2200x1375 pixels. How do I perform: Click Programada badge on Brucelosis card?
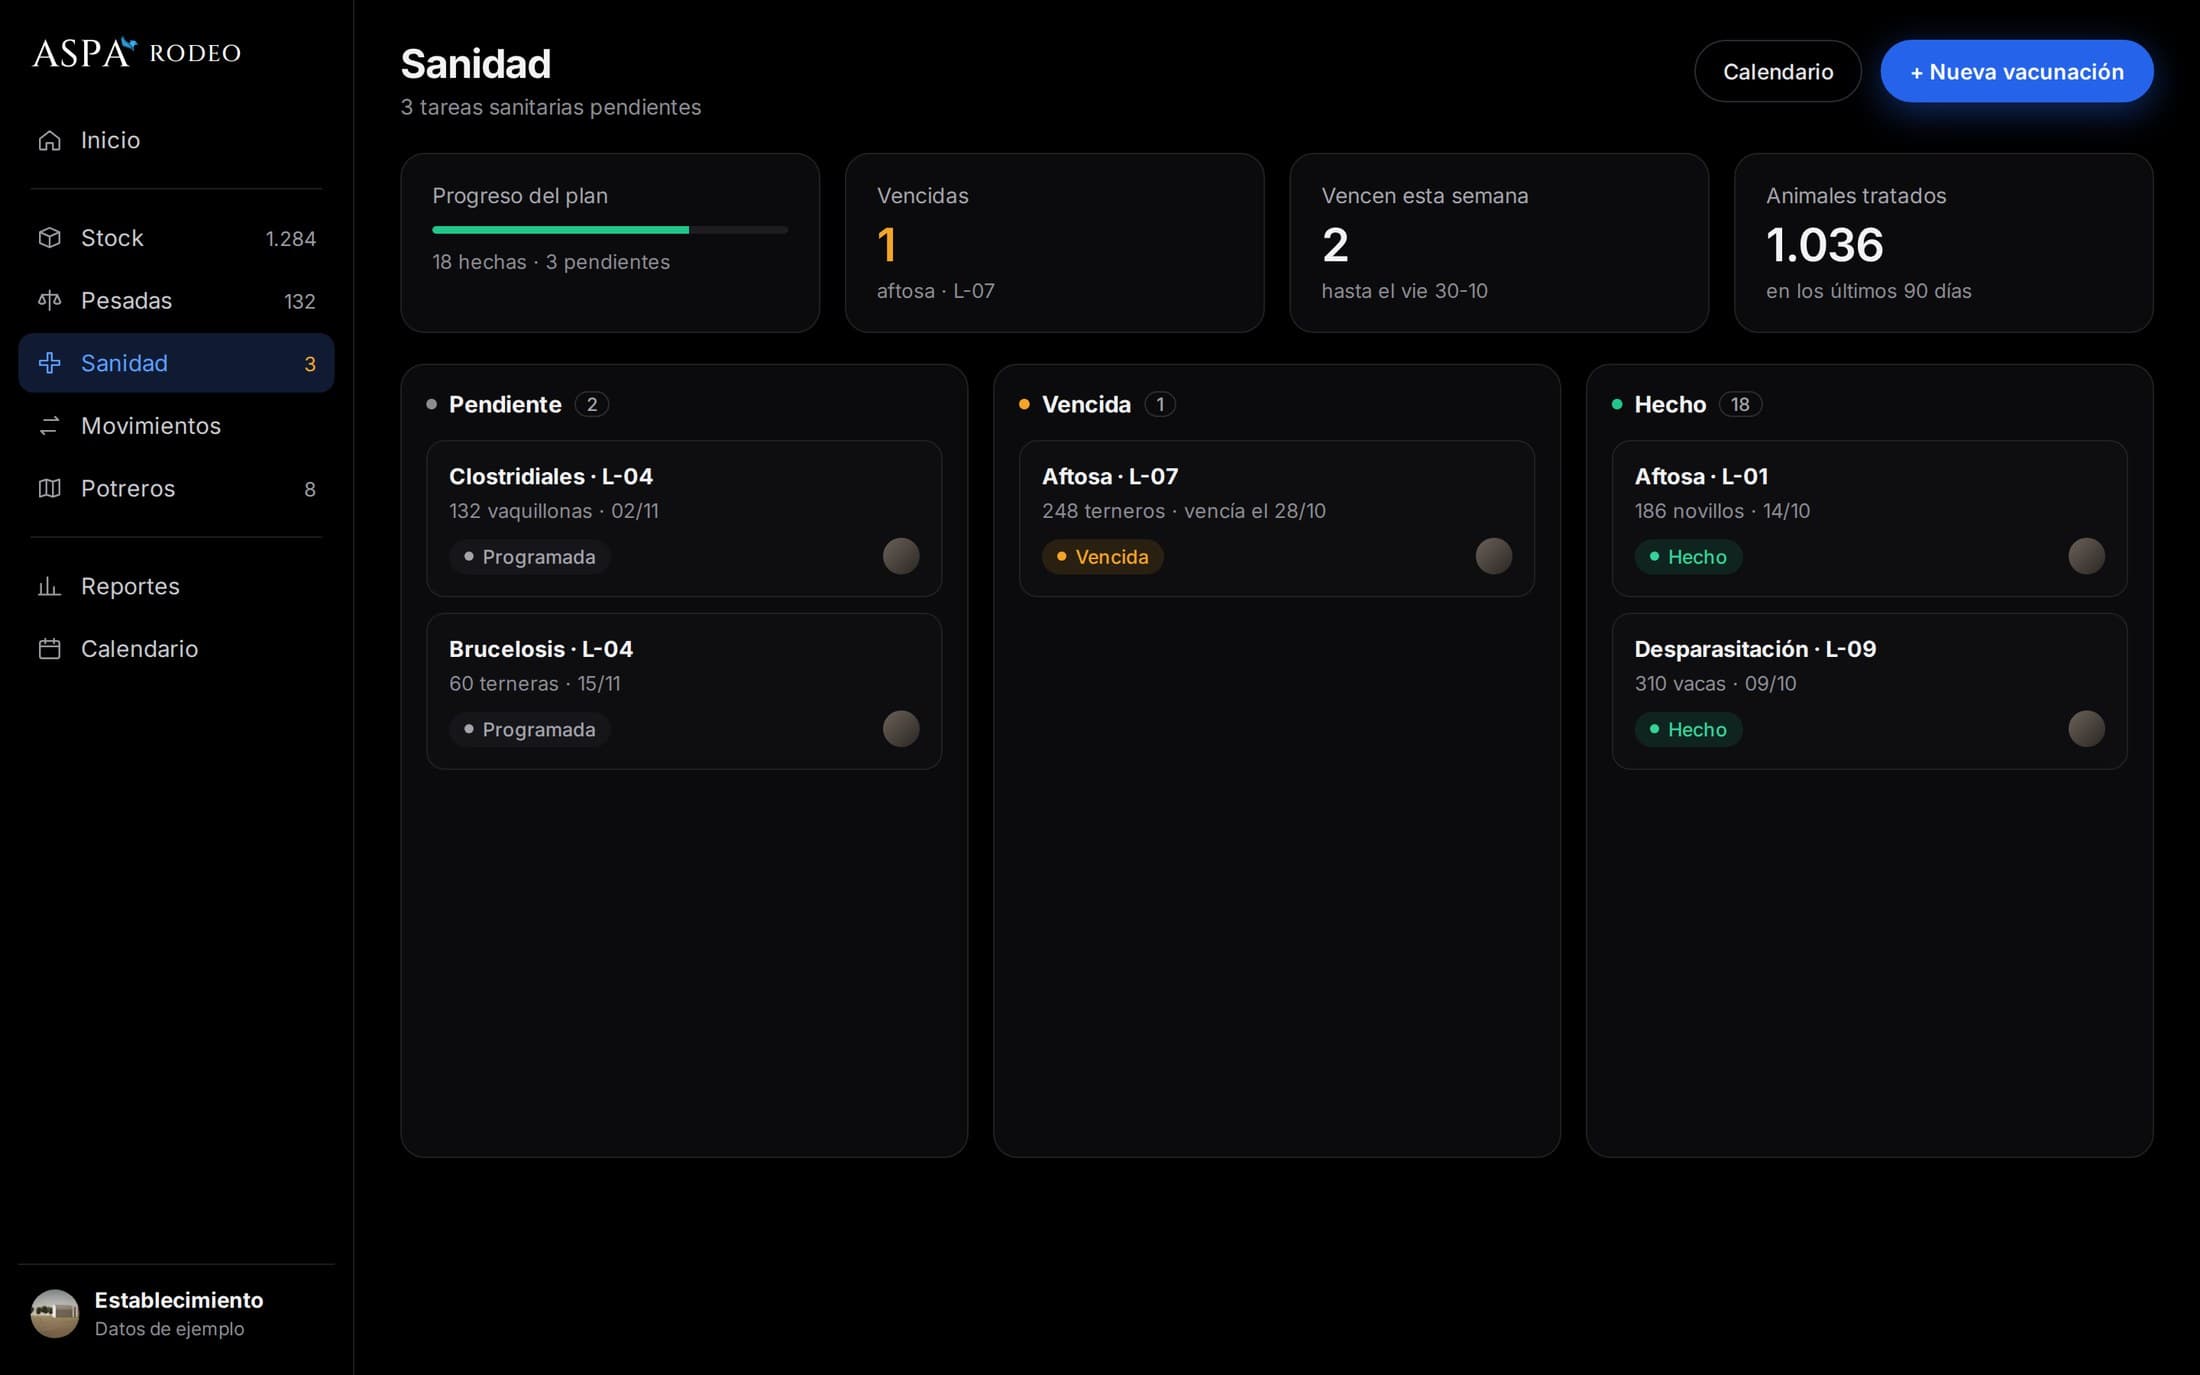point(530,730)
